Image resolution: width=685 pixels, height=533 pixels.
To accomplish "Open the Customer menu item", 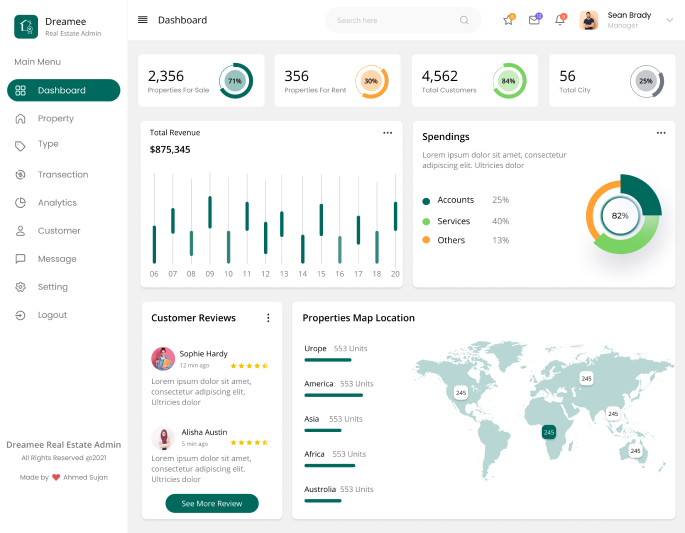I will point(59,231).
